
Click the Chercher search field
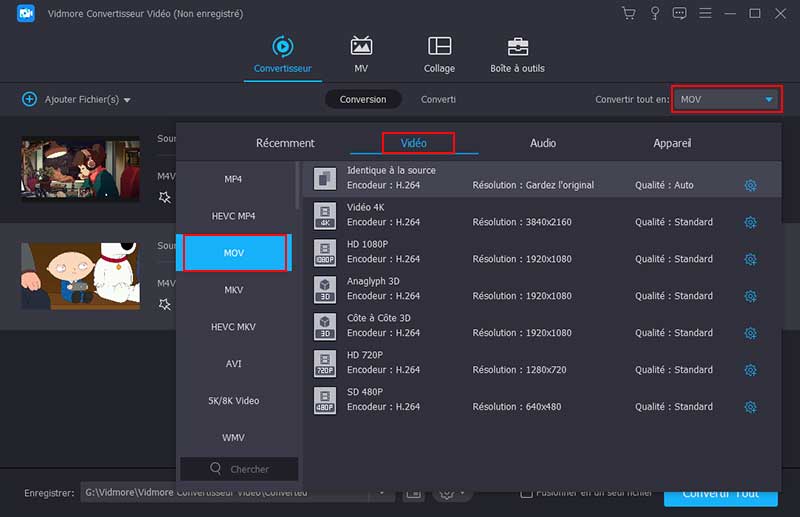tap(239, 469)
